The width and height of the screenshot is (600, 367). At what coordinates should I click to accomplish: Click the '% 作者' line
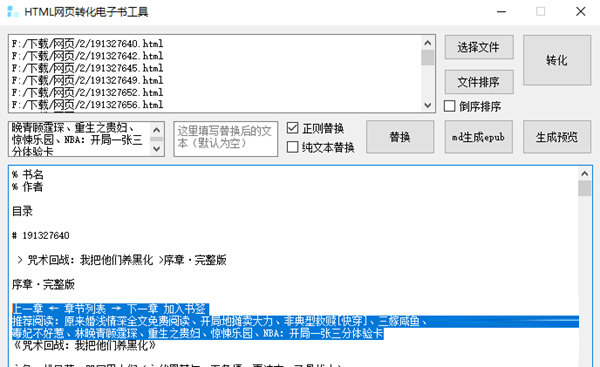click(28, 187)
